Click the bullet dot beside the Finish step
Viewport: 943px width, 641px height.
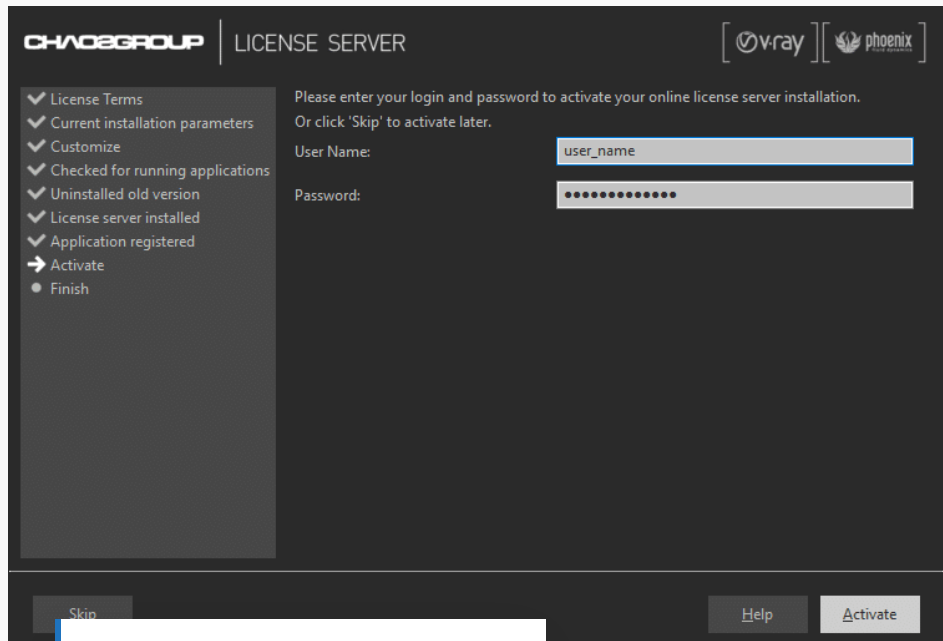[36, 288]
